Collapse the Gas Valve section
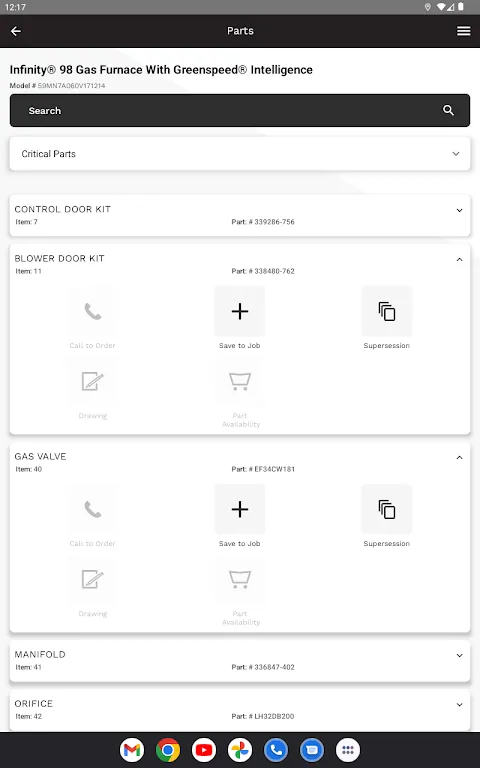480x768 pixels. pyautogui.click(x=459, y=457)
